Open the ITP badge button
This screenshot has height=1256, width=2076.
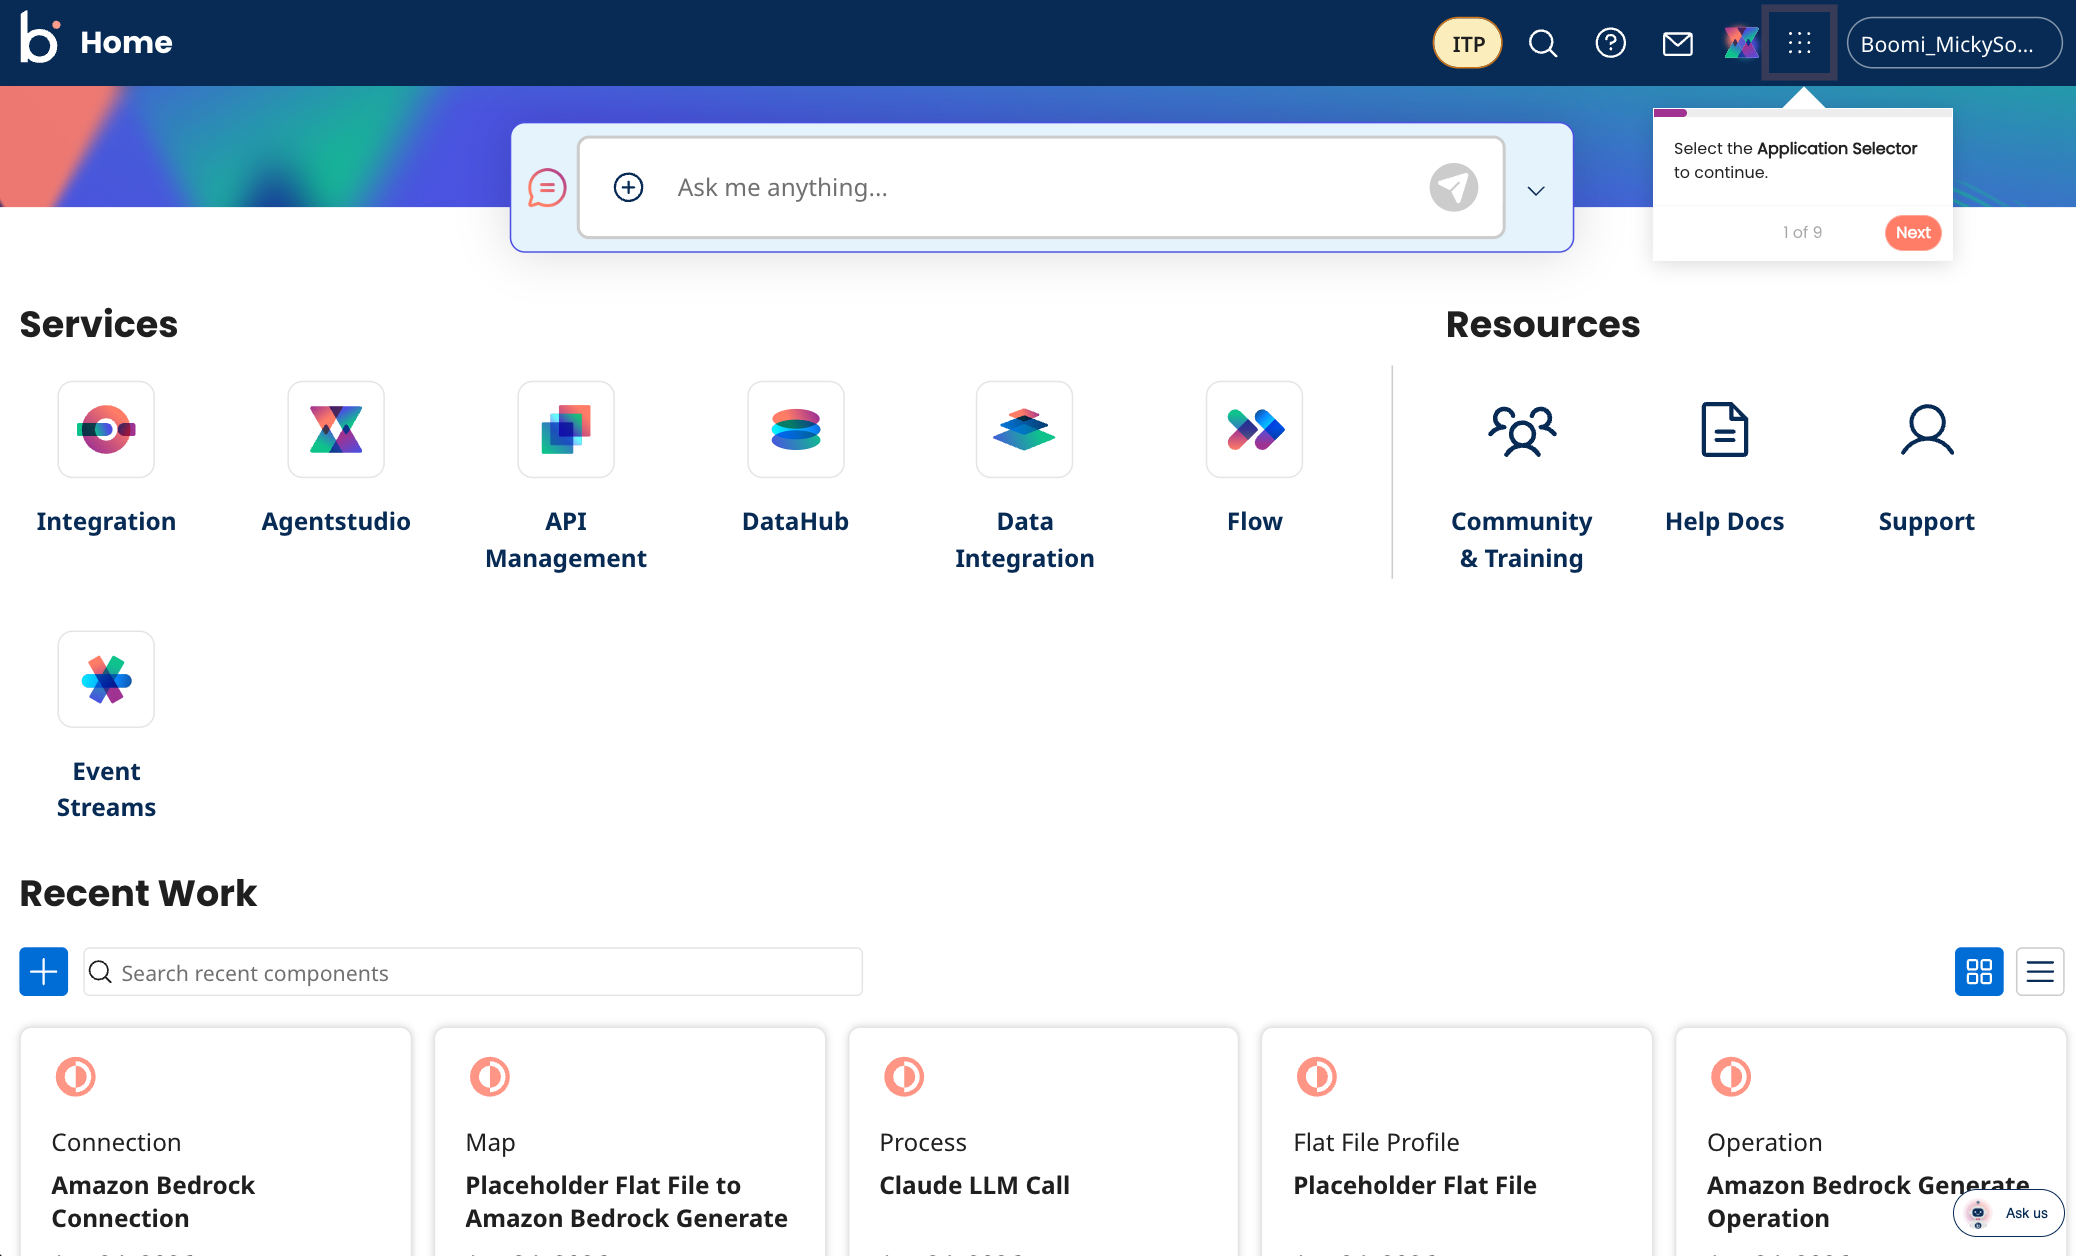click(1467, 43)
